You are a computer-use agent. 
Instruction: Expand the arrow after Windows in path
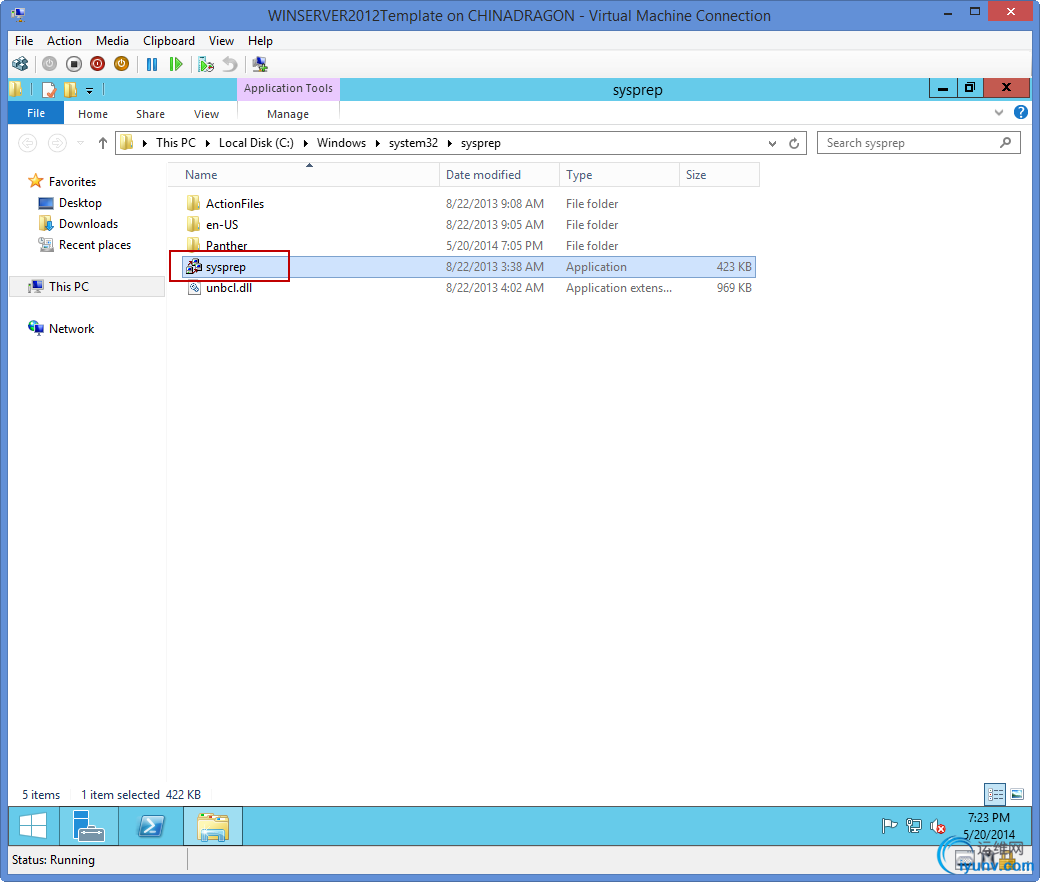(377, 143)
